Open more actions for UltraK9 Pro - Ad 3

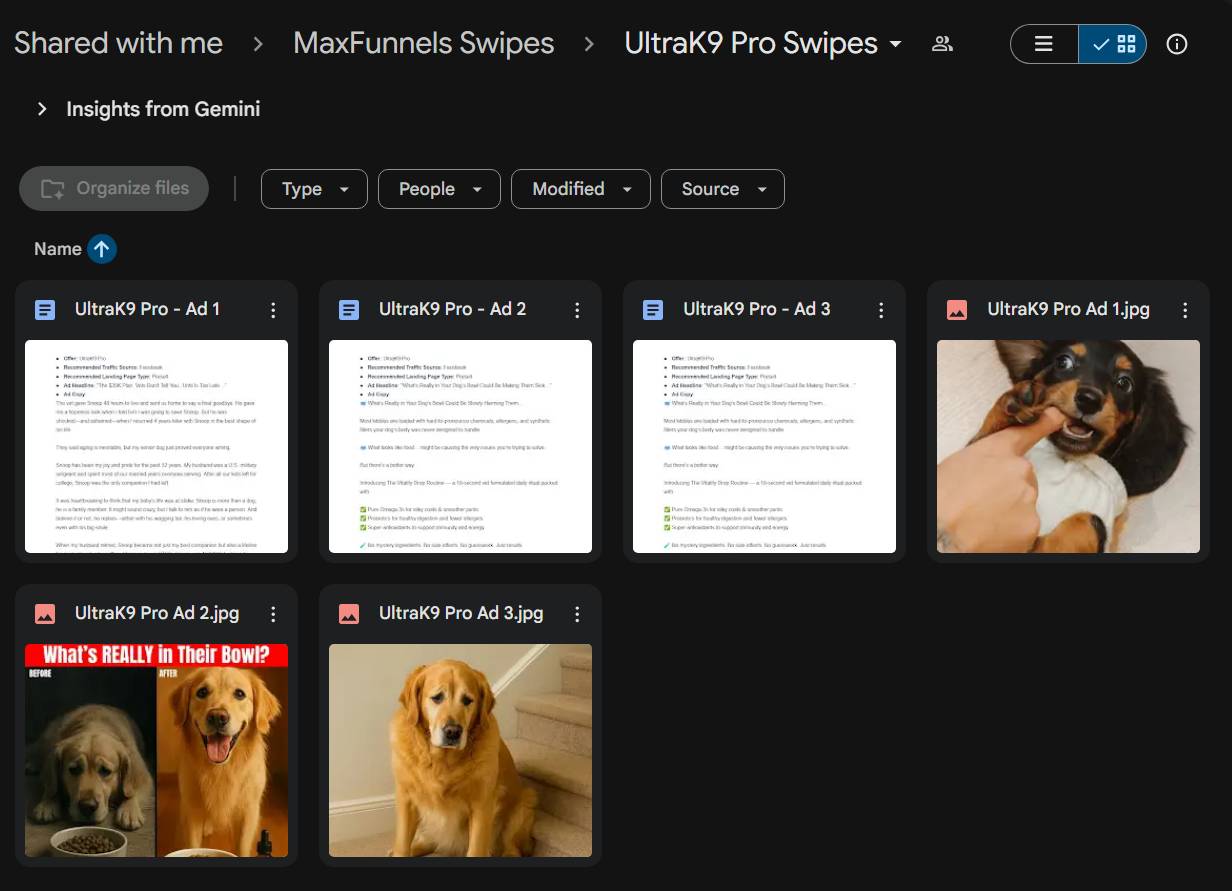(x=881, y=310)
